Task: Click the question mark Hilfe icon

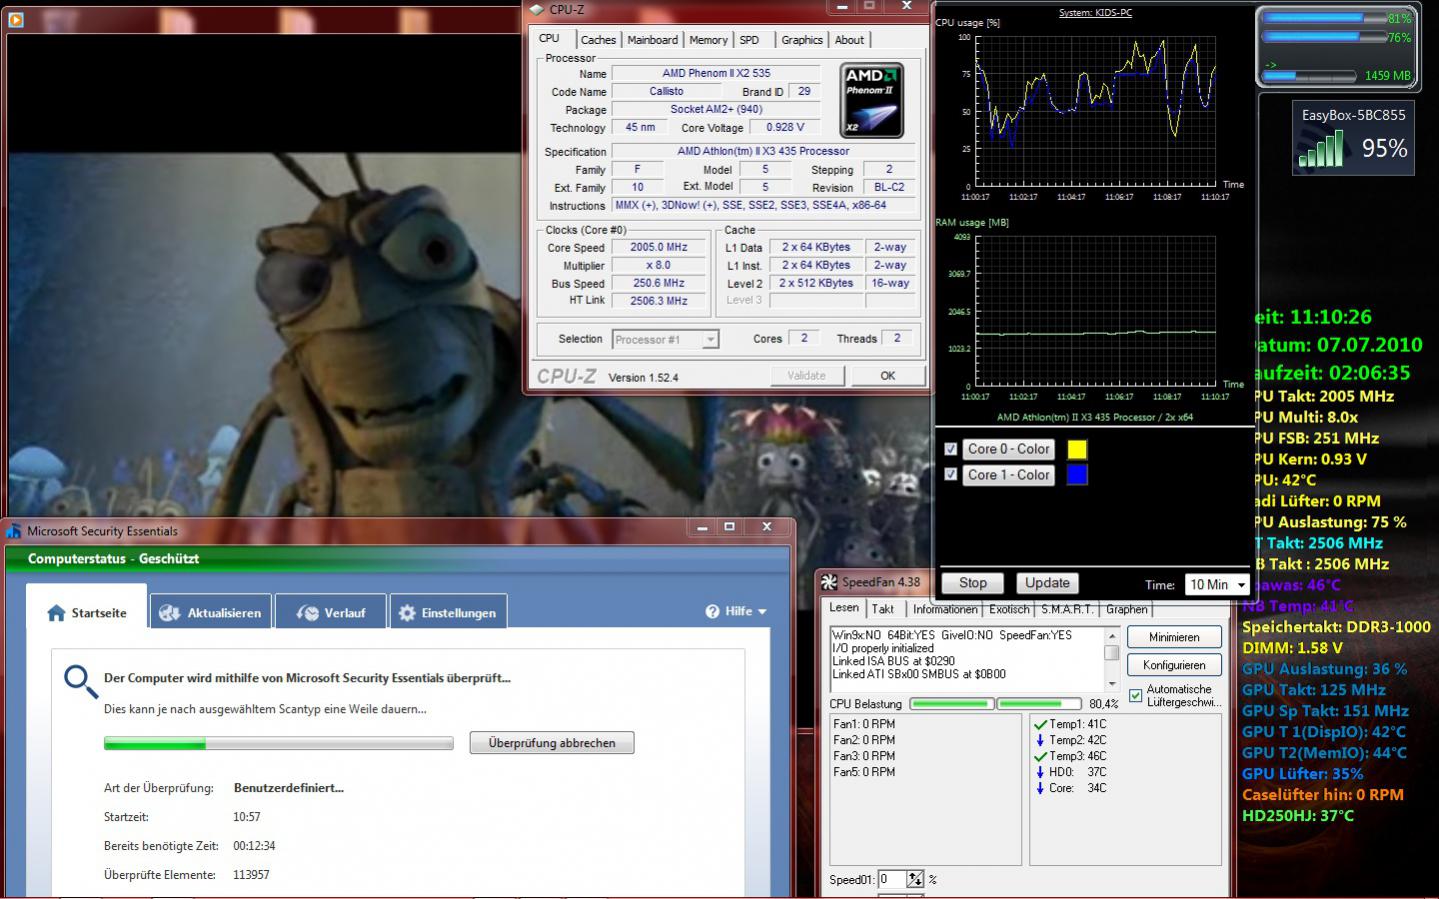Action: 712,612
